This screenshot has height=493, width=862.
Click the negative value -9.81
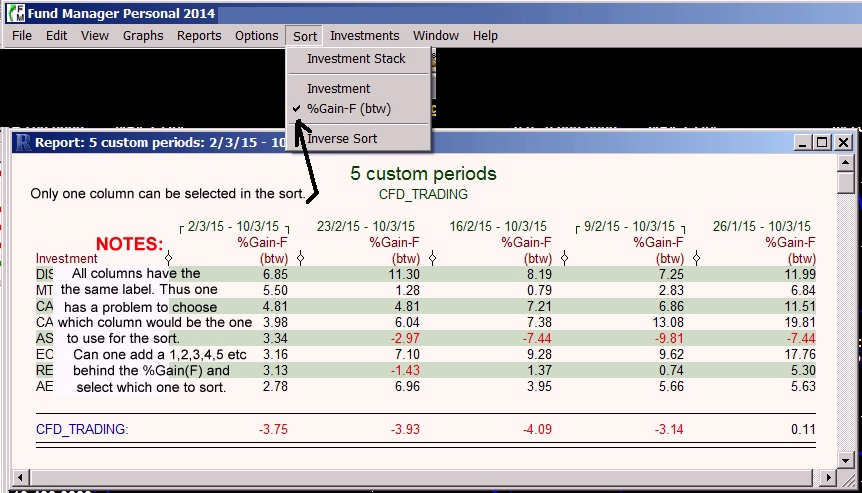click(x=670, y=339)
